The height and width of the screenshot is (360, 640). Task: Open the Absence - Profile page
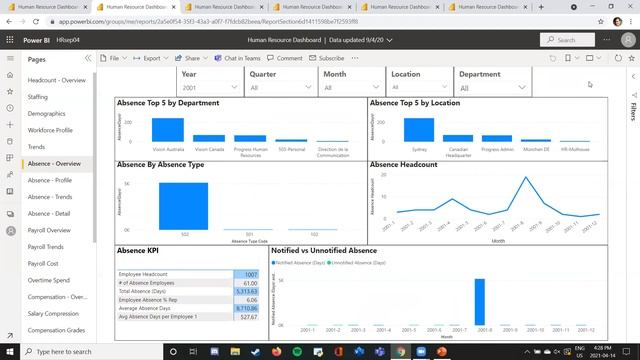pyautogui.click(x=50, y=180)
